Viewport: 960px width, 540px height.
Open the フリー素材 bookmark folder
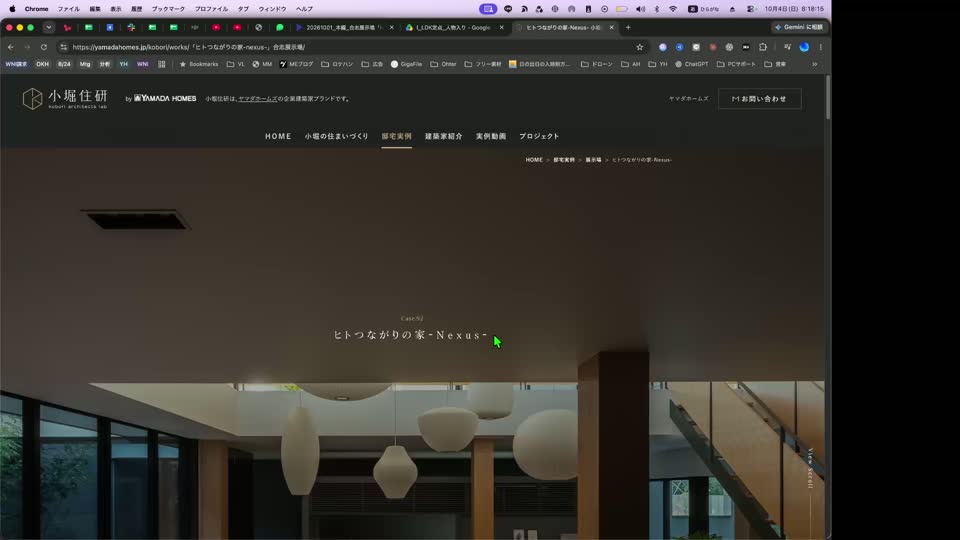tap(483, 64)
